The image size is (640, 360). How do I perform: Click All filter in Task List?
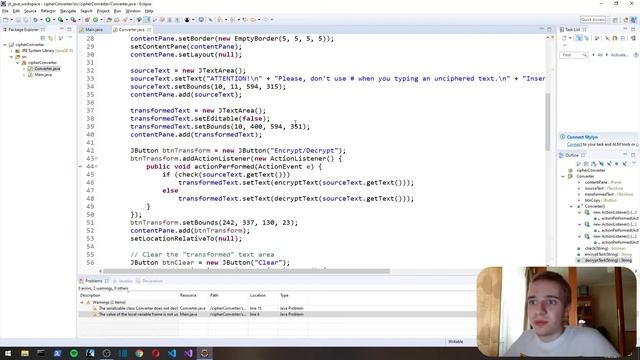click(x=600, y=55)
